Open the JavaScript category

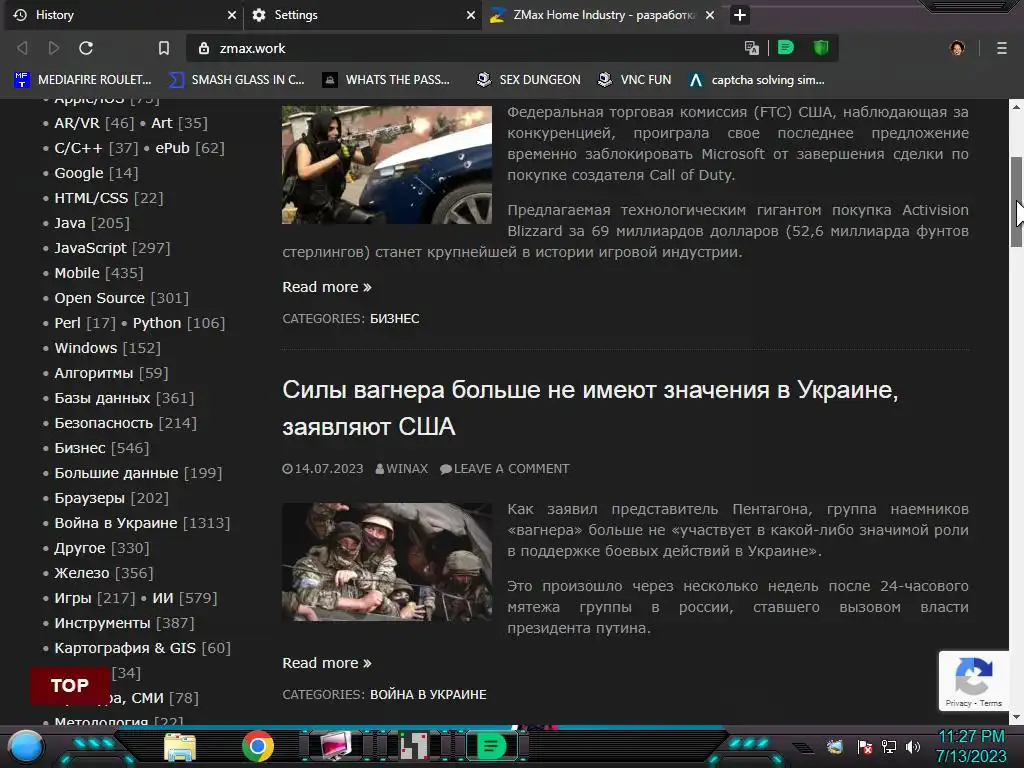click(90, 248)
